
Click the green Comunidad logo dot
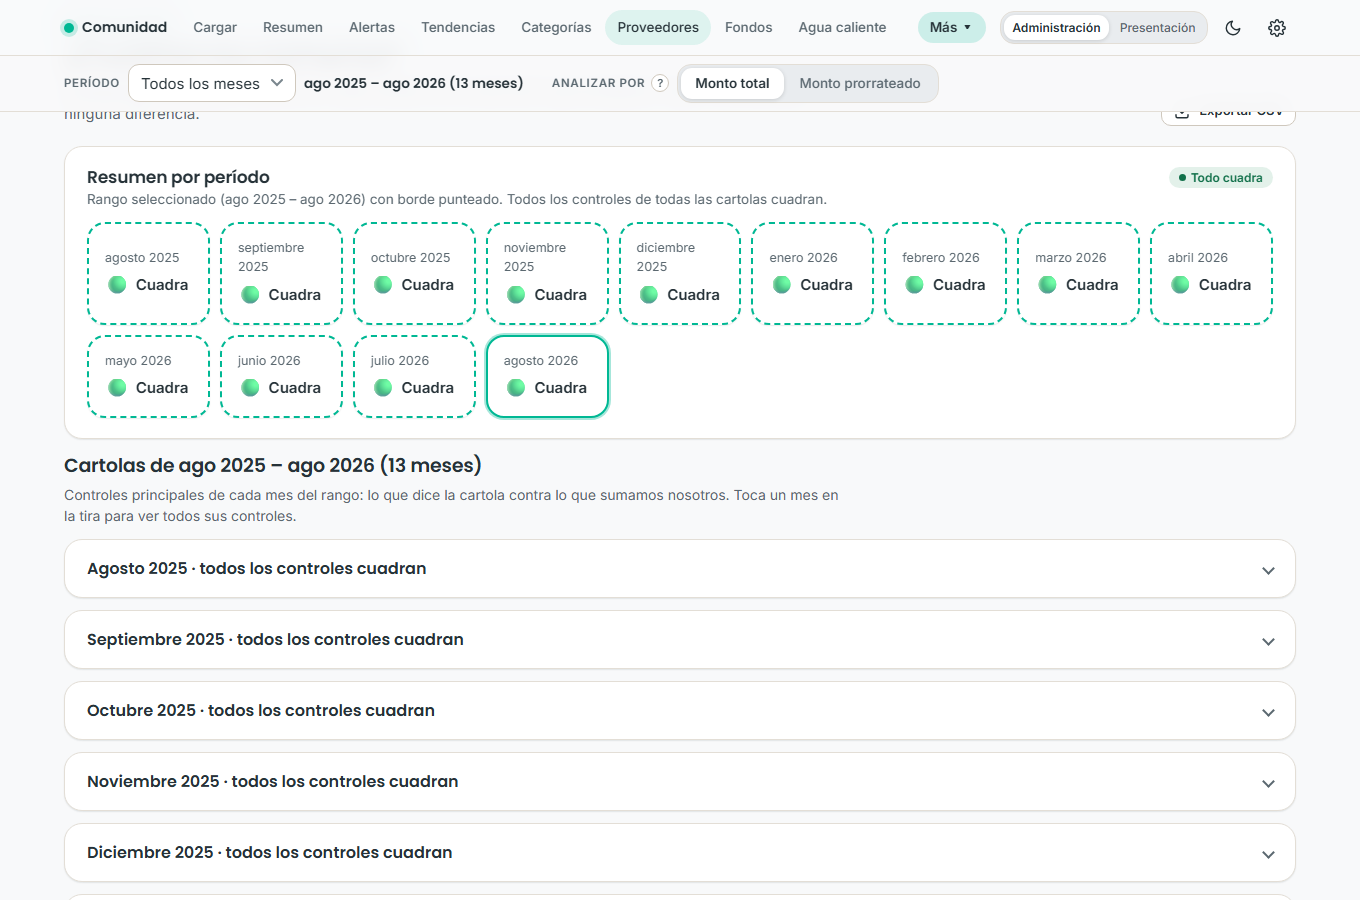pyautogui.click(x=69, y=28)
